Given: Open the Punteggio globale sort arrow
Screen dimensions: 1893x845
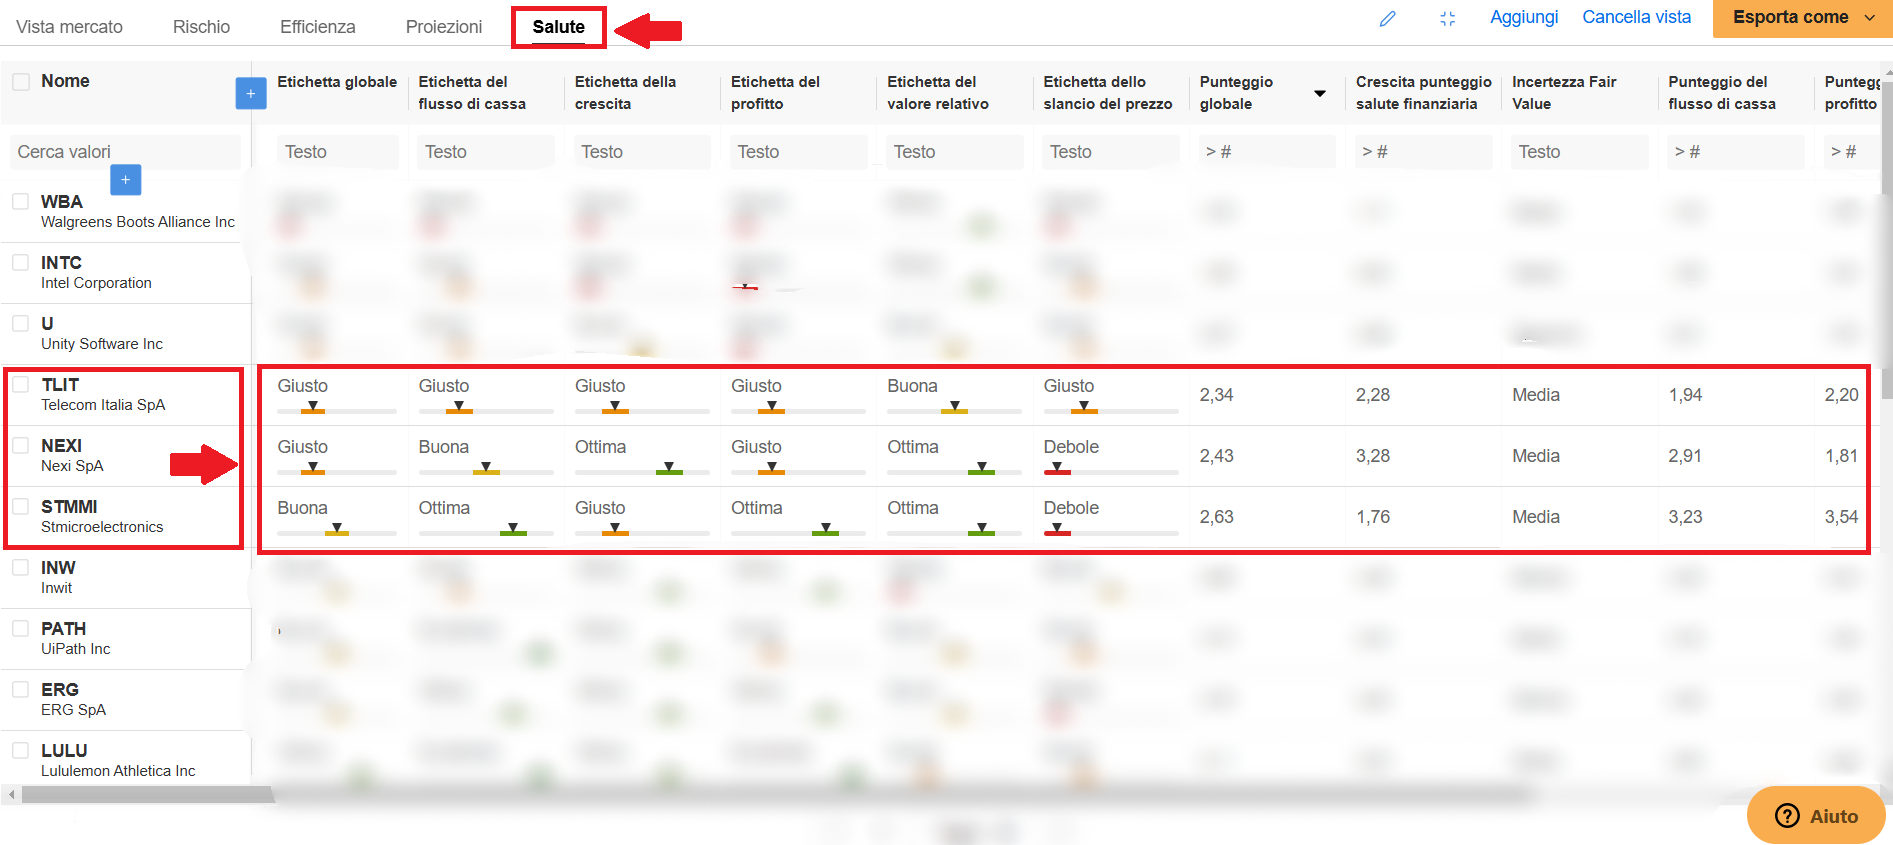Looking at the screenshot, I should [x=1320, y=93].
